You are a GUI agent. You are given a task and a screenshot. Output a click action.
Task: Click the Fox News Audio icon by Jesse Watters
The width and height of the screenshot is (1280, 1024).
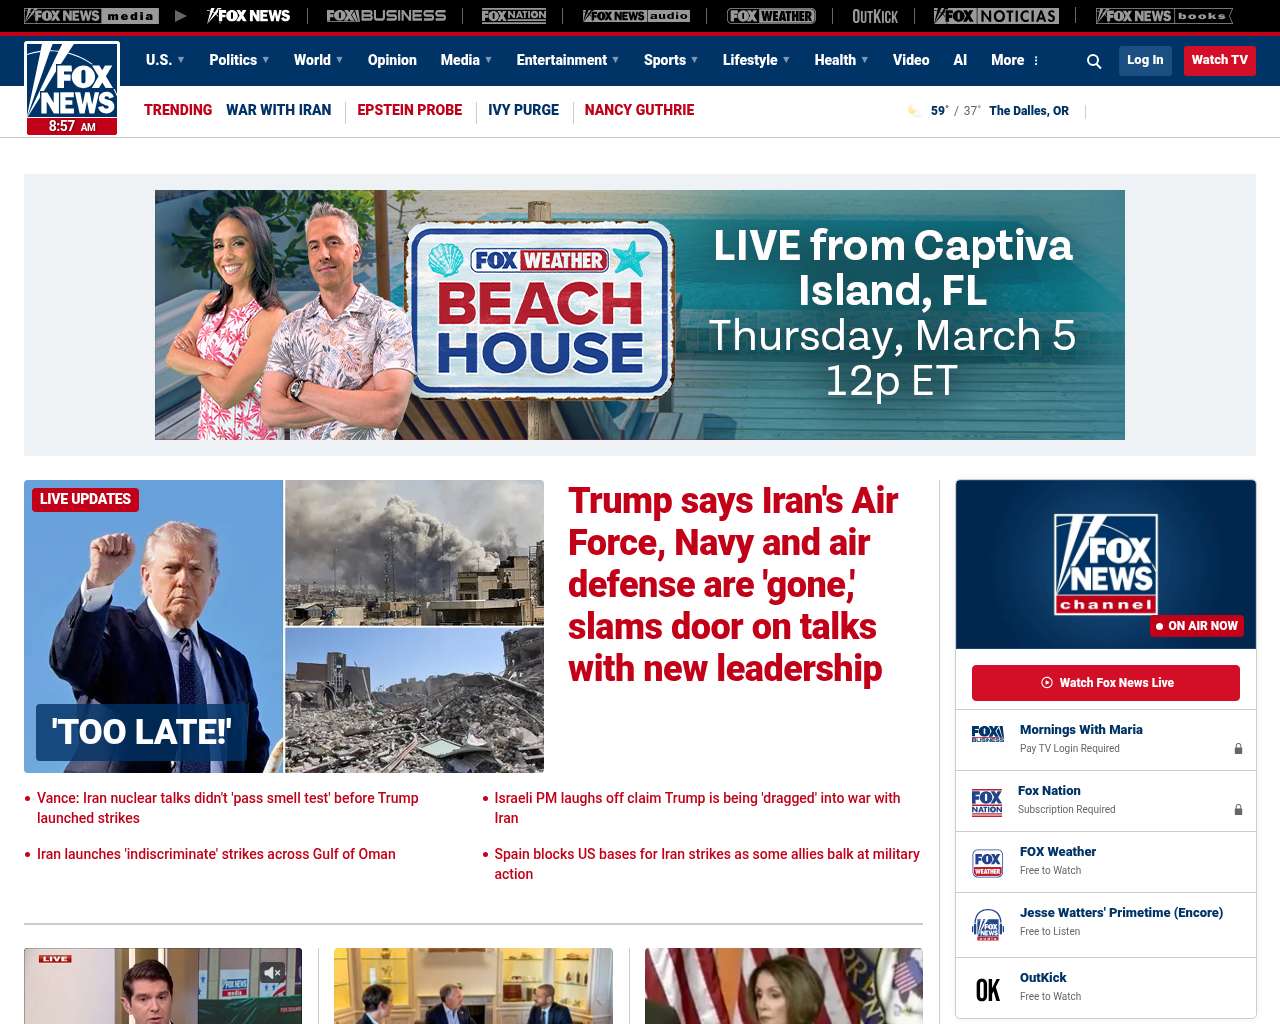[987, 924]
